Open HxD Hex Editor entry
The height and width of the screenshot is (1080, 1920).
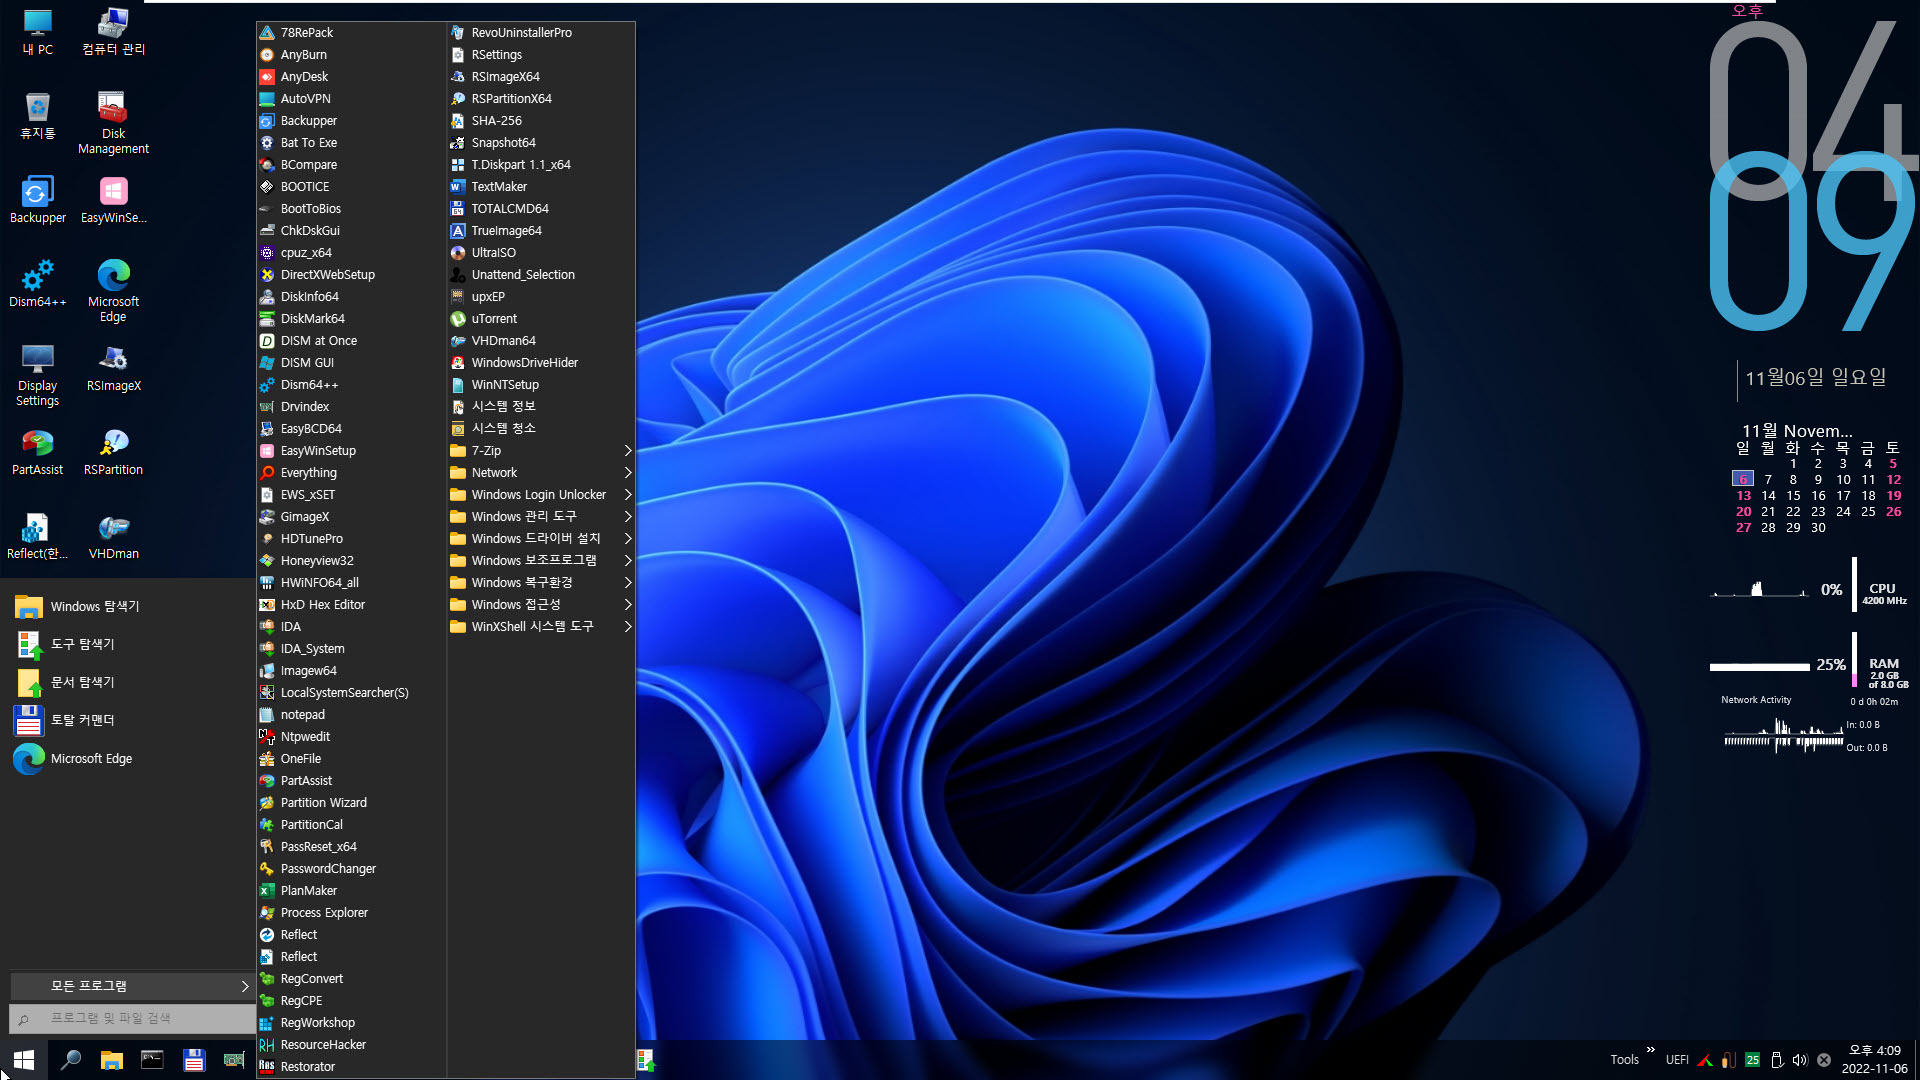[x=350, y=605]
